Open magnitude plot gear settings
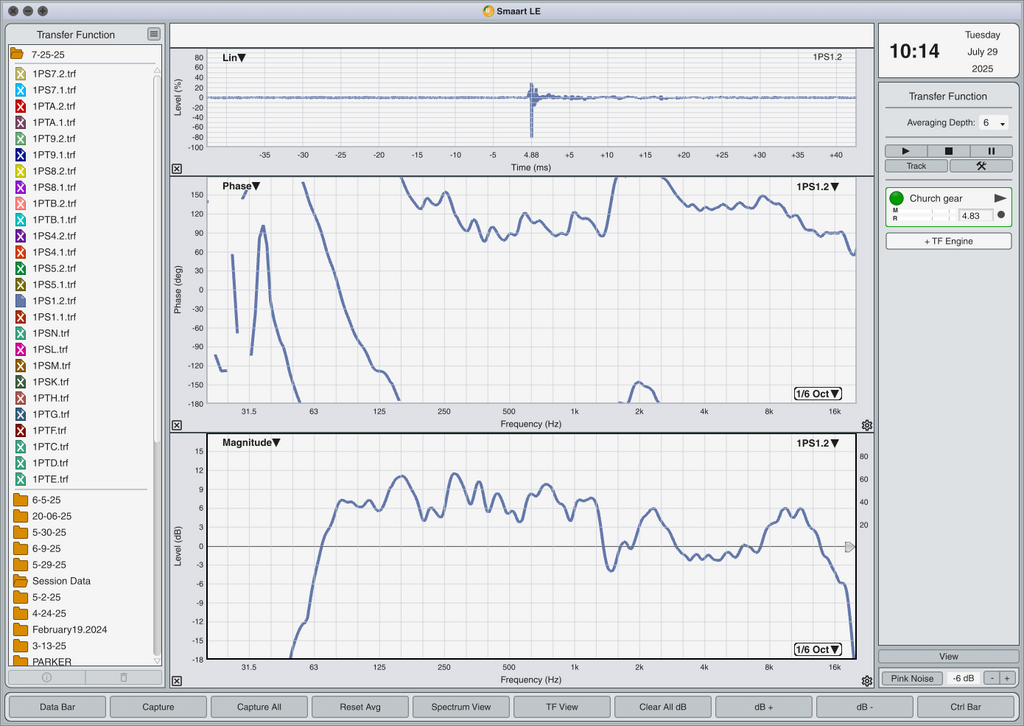The width and height of the screenshot is (1024, 726). point(867,681)
